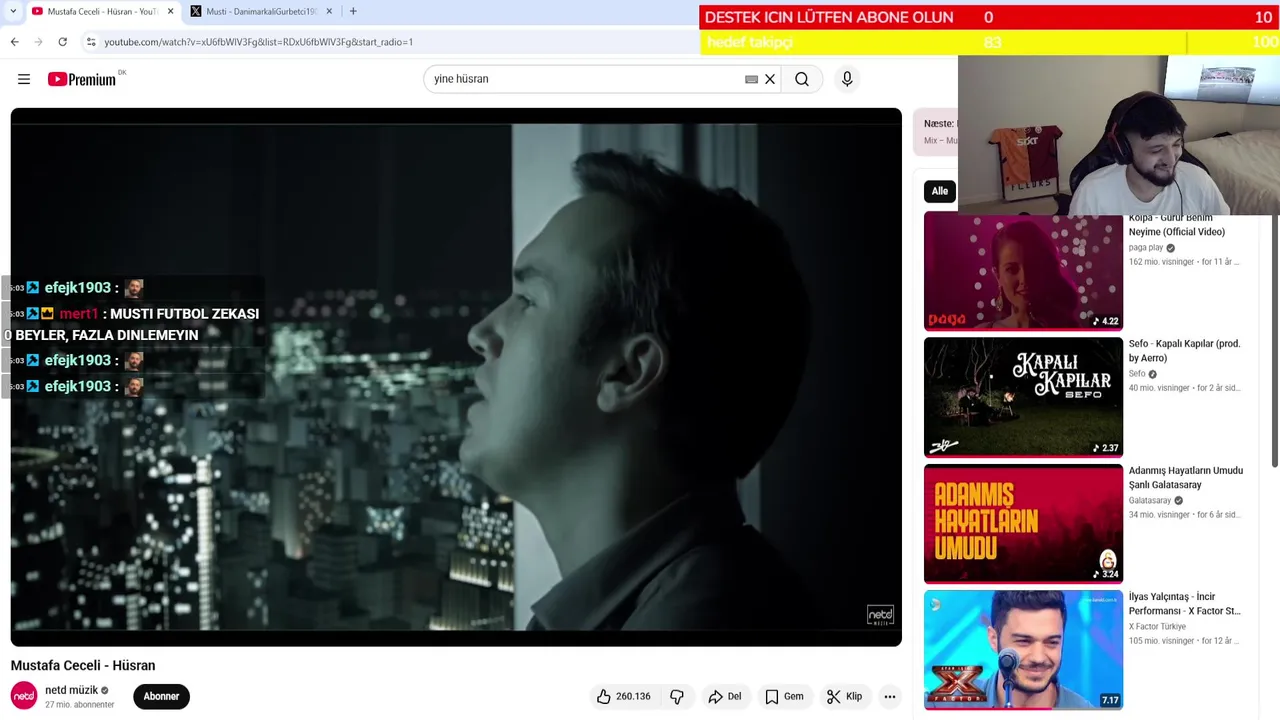This screenshot has height=720, width=1280.
Task: Create a clip with Klip button
Action: click(x=844, y=697)
